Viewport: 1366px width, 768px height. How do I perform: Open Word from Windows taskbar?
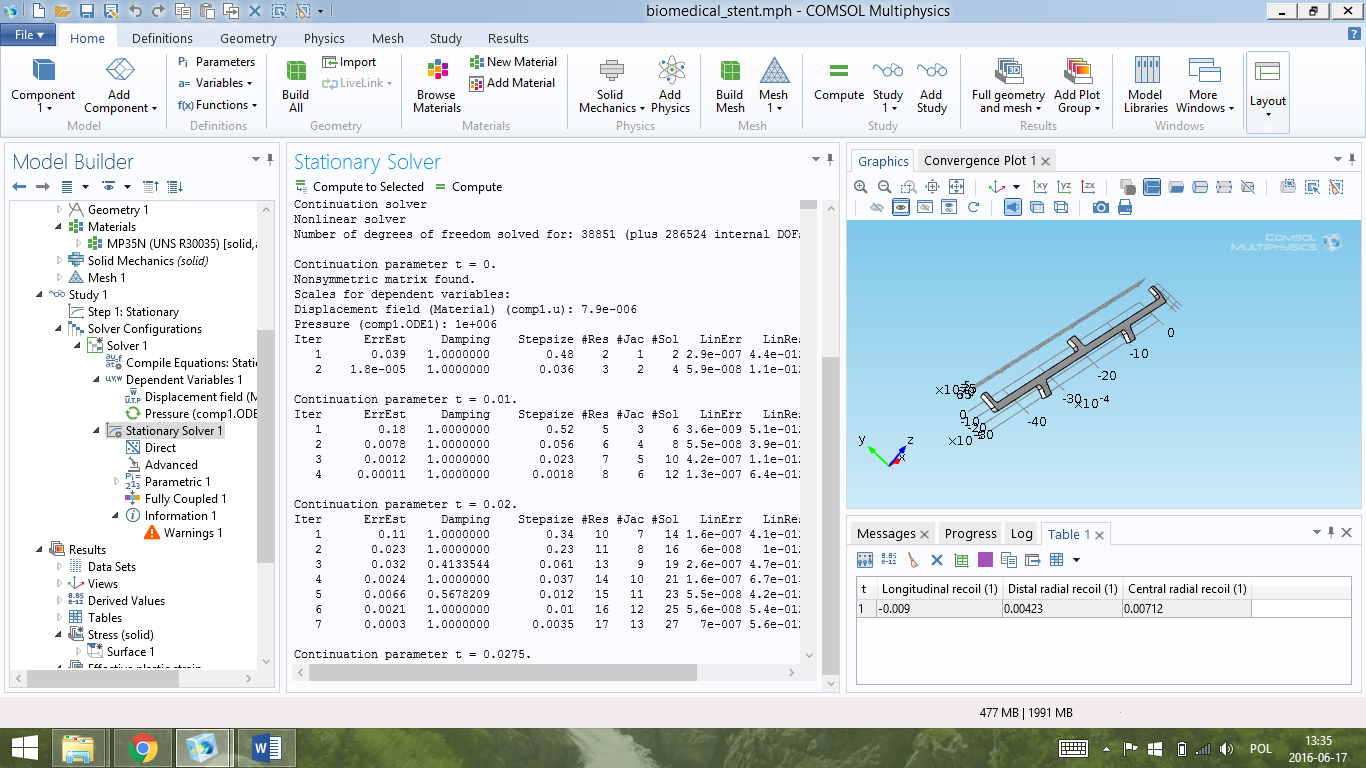click(x=267, y=748)
